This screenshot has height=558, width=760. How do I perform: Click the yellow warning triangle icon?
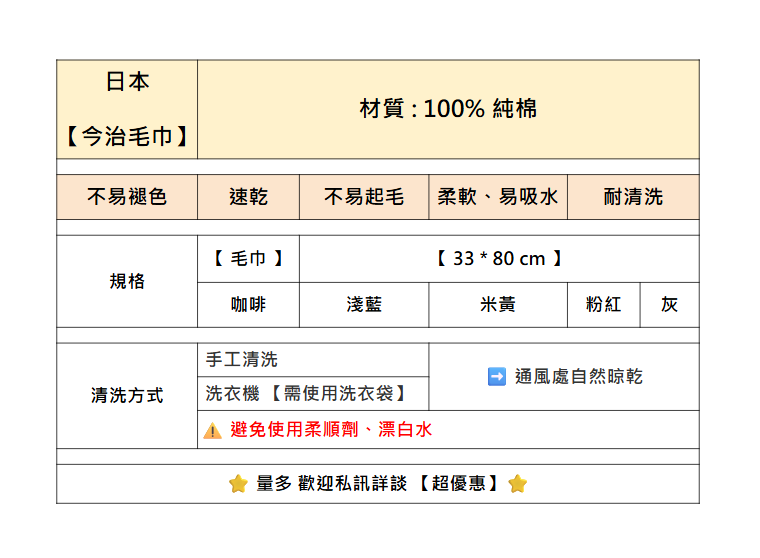[x=212, y=431]
